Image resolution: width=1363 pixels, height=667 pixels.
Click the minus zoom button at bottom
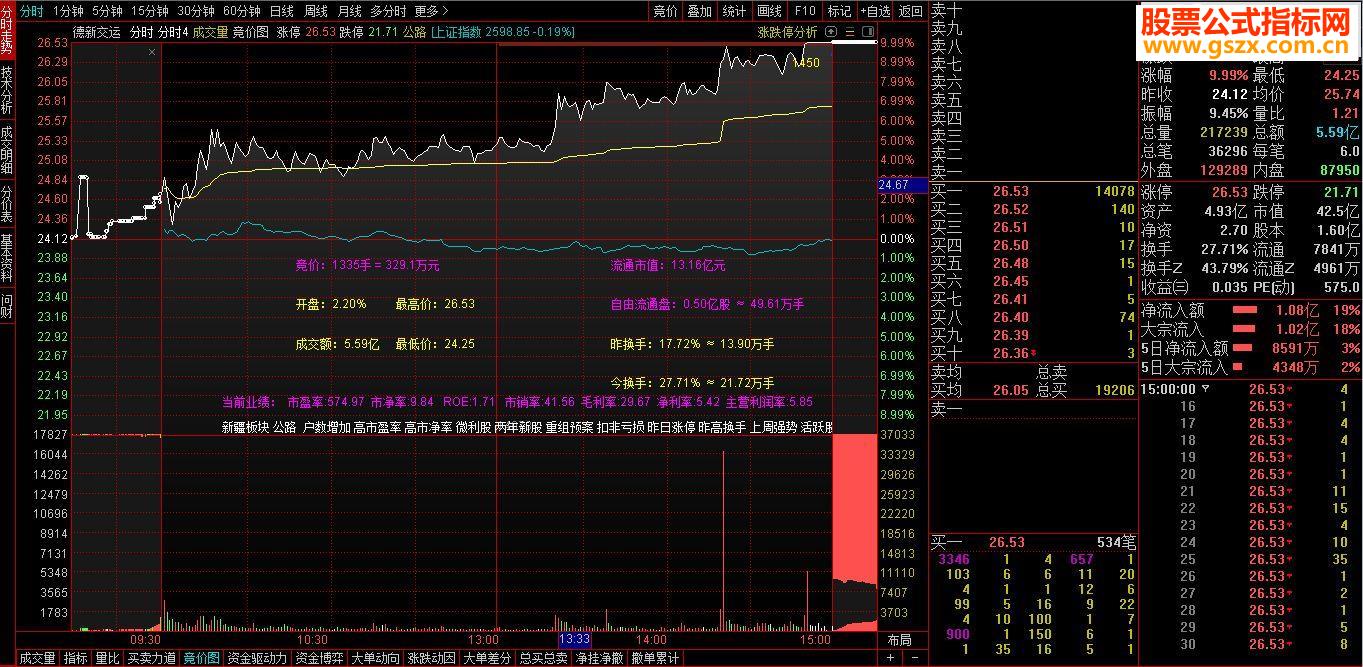(915, 658)
